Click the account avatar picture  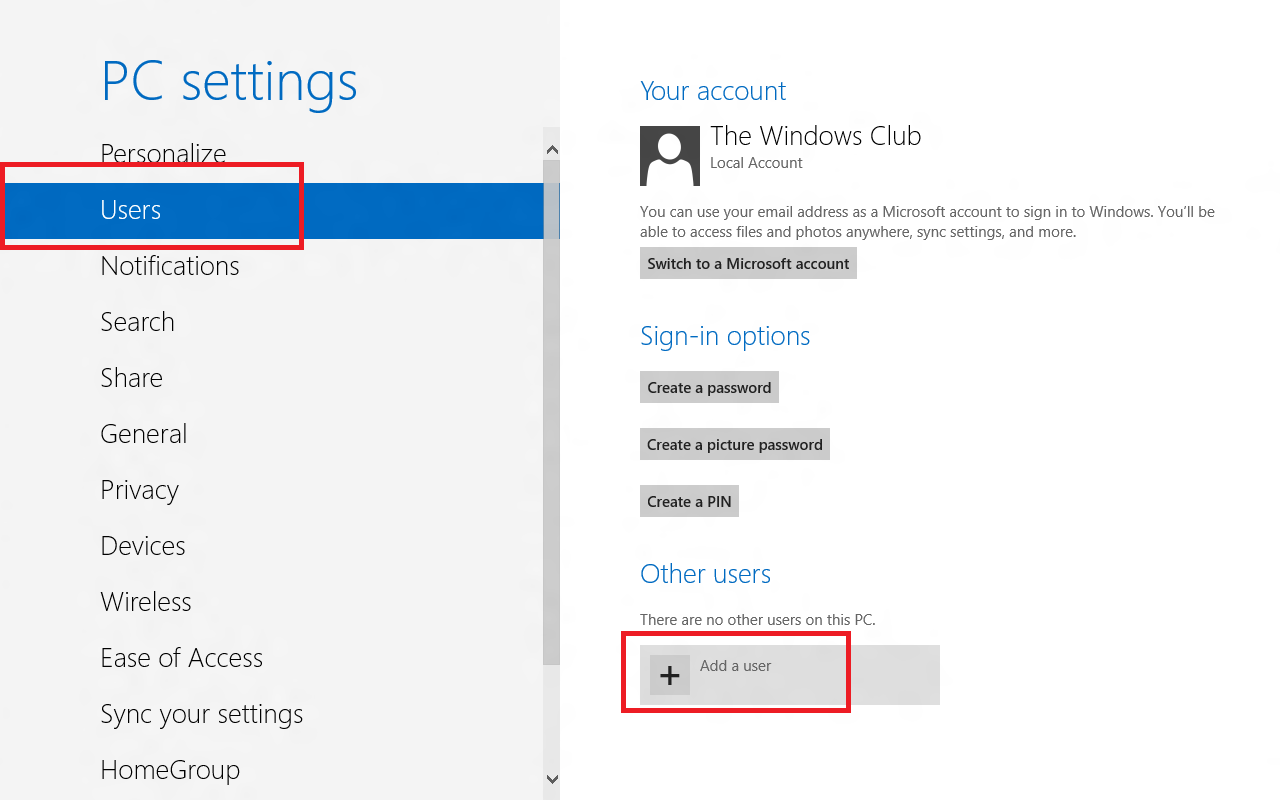[669, 156]
